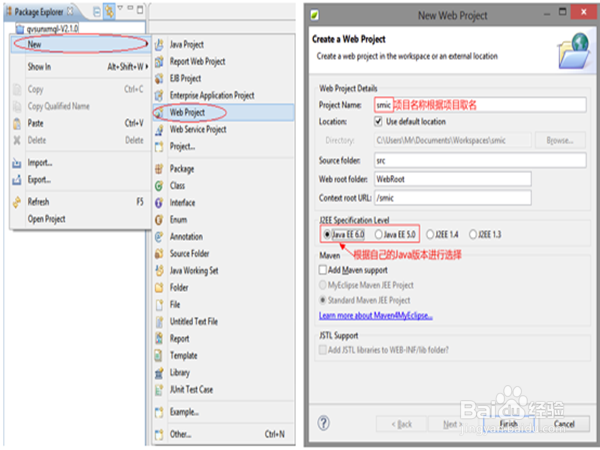This screenshot has height=450, width=600.
Task: Expand Show In submenu
Action: pos(80,67)
